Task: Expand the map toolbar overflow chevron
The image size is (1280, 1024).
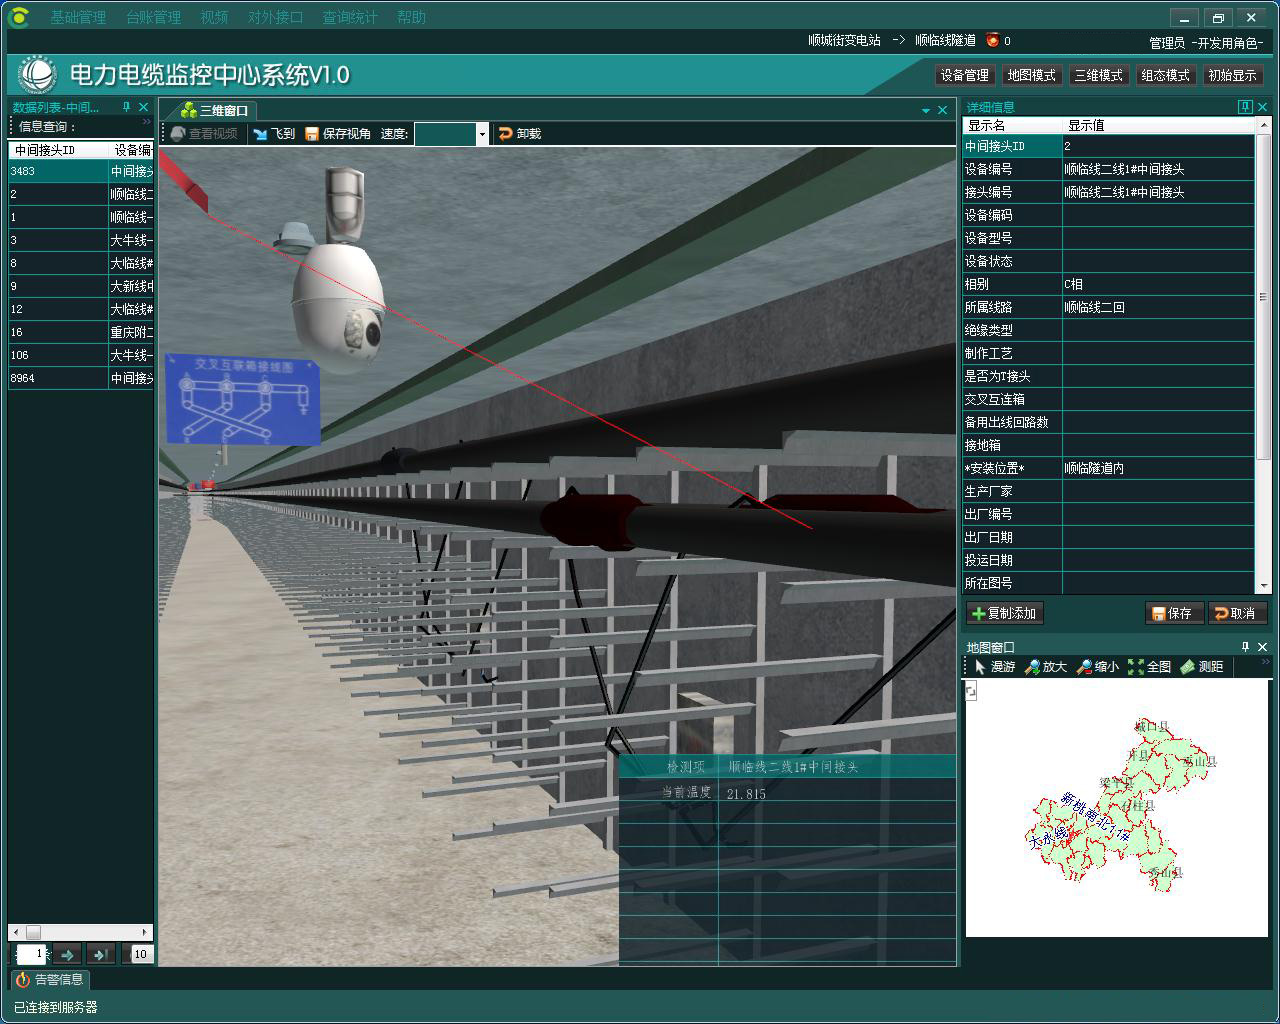Action: (1265, 662)
